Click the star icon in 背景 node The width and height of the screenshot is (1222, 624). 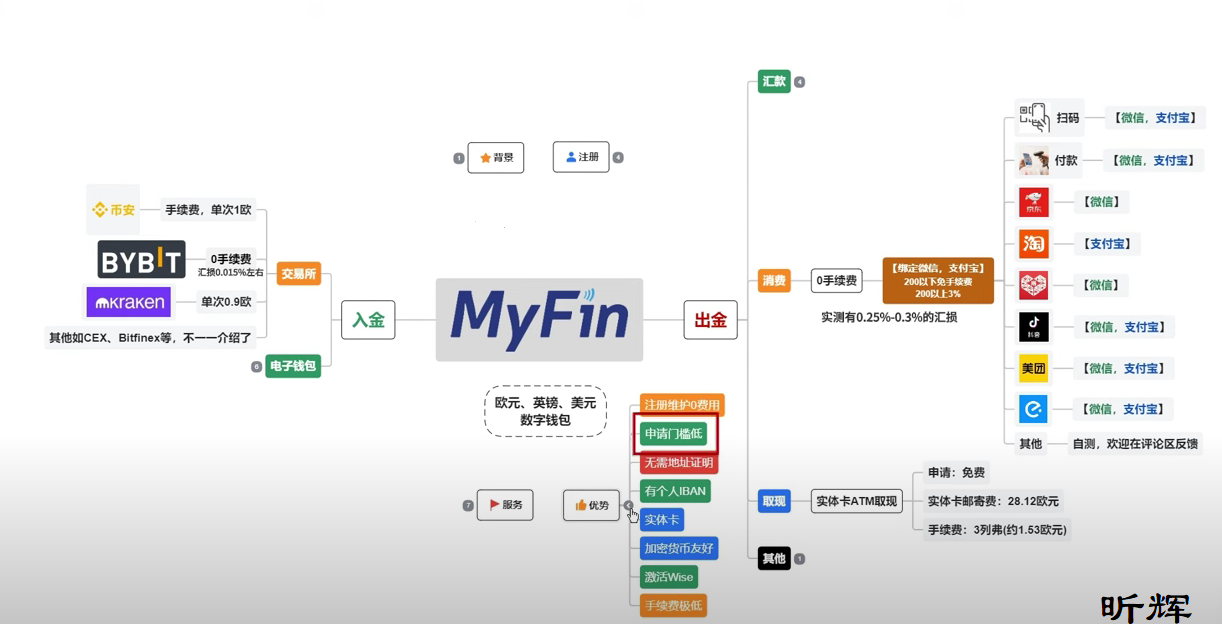pyautogui.click(x=486, y=158)
